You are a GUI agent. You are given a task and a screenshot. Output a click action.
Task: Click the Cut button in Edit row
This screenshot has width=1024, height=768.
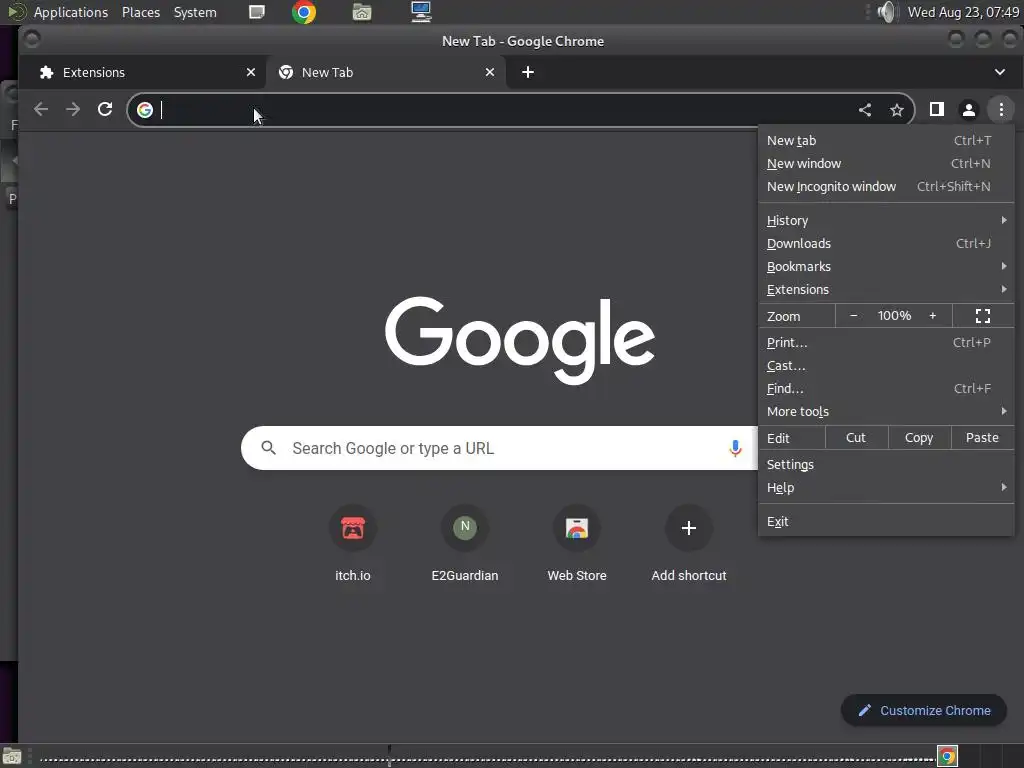click(856, 438)
